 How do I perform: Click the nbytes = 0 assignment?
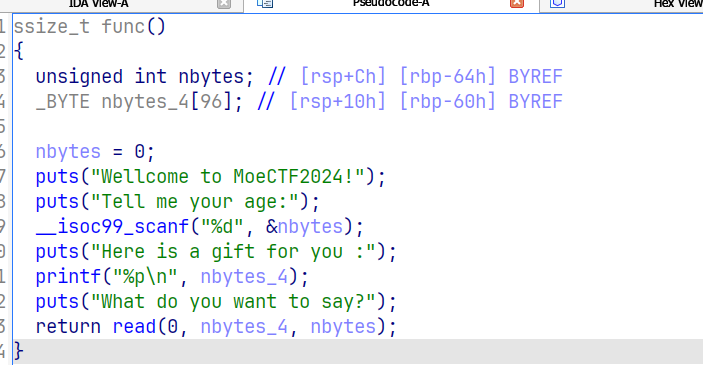tap(95, 152)
